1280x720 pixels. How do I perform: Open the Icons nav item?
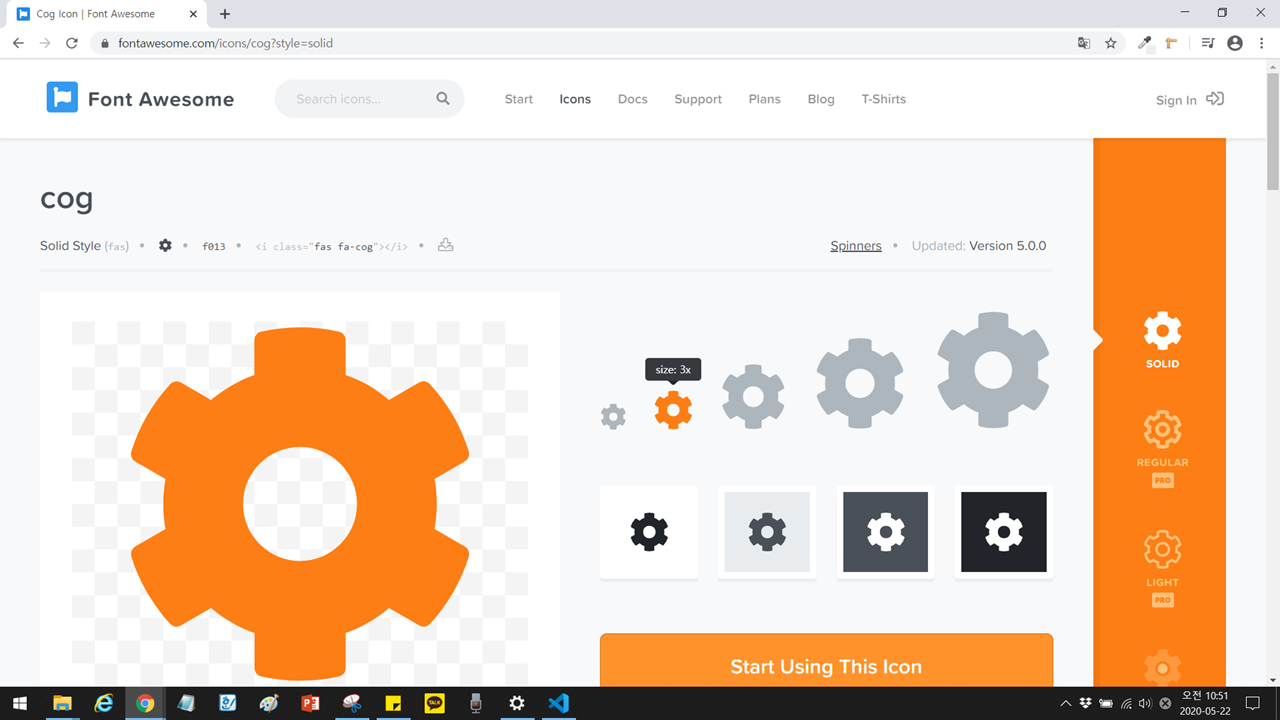tap(575, 99)
